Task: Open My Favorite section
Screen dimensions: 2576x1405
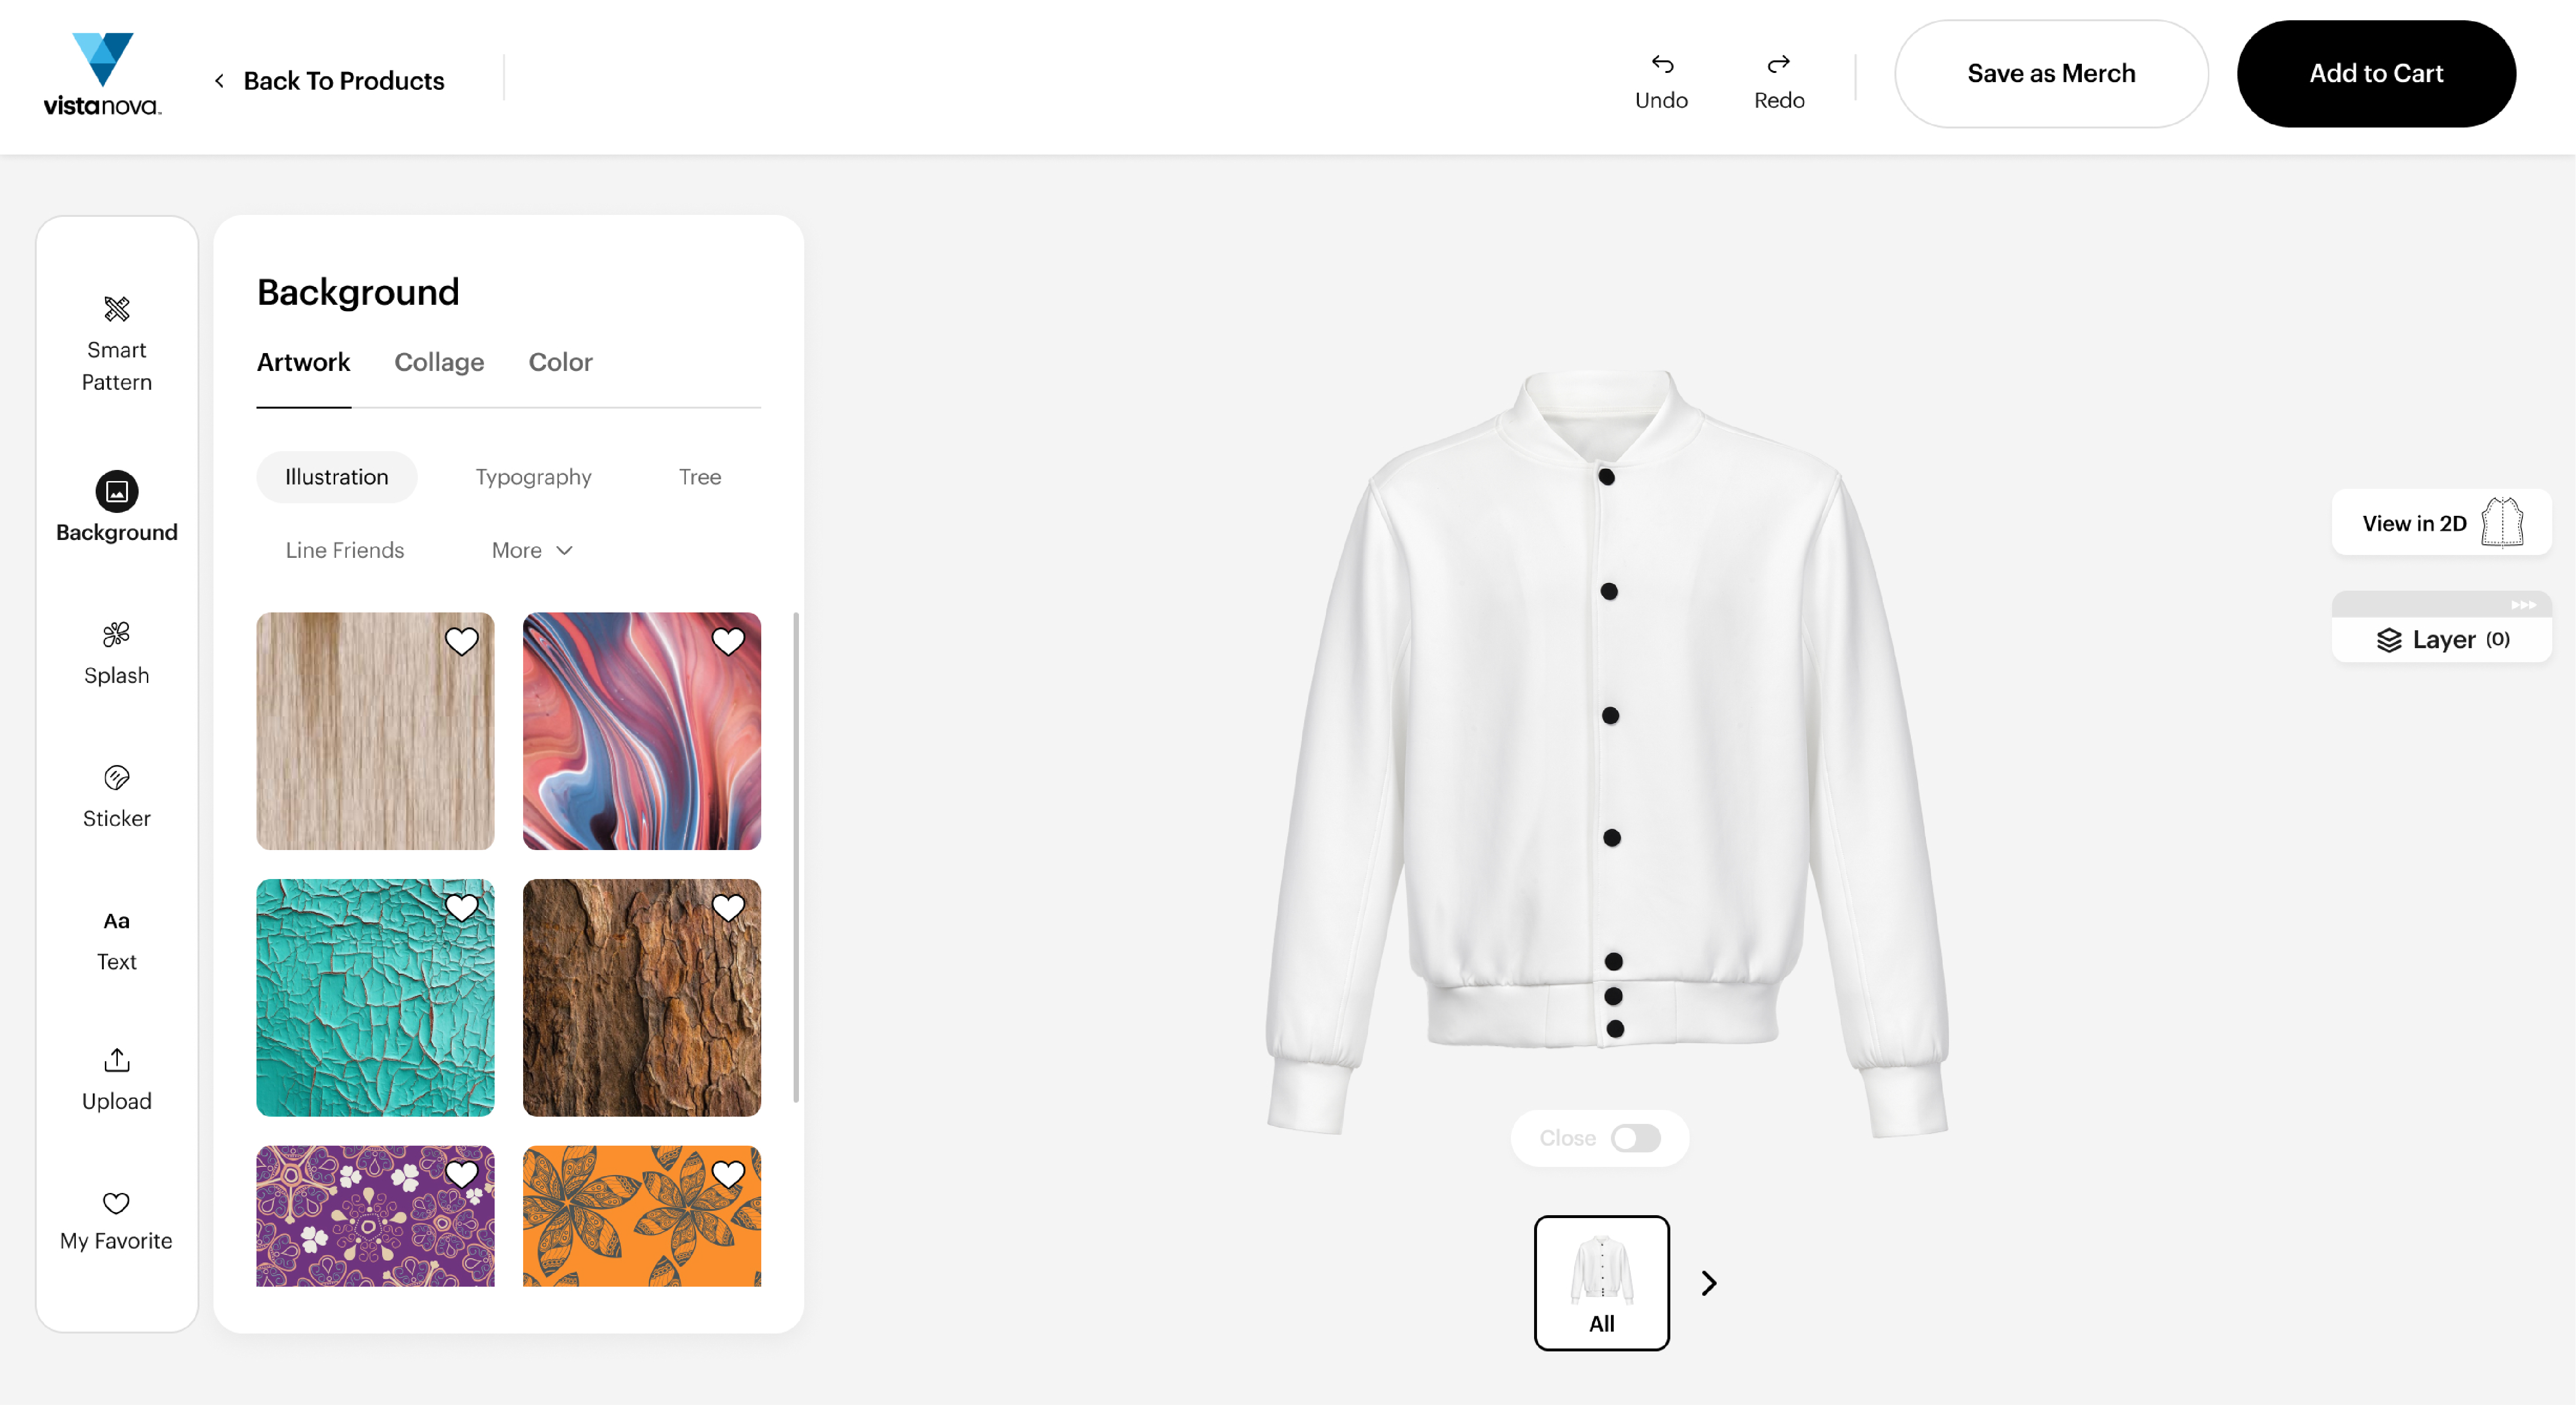Action: point(116,1220)
